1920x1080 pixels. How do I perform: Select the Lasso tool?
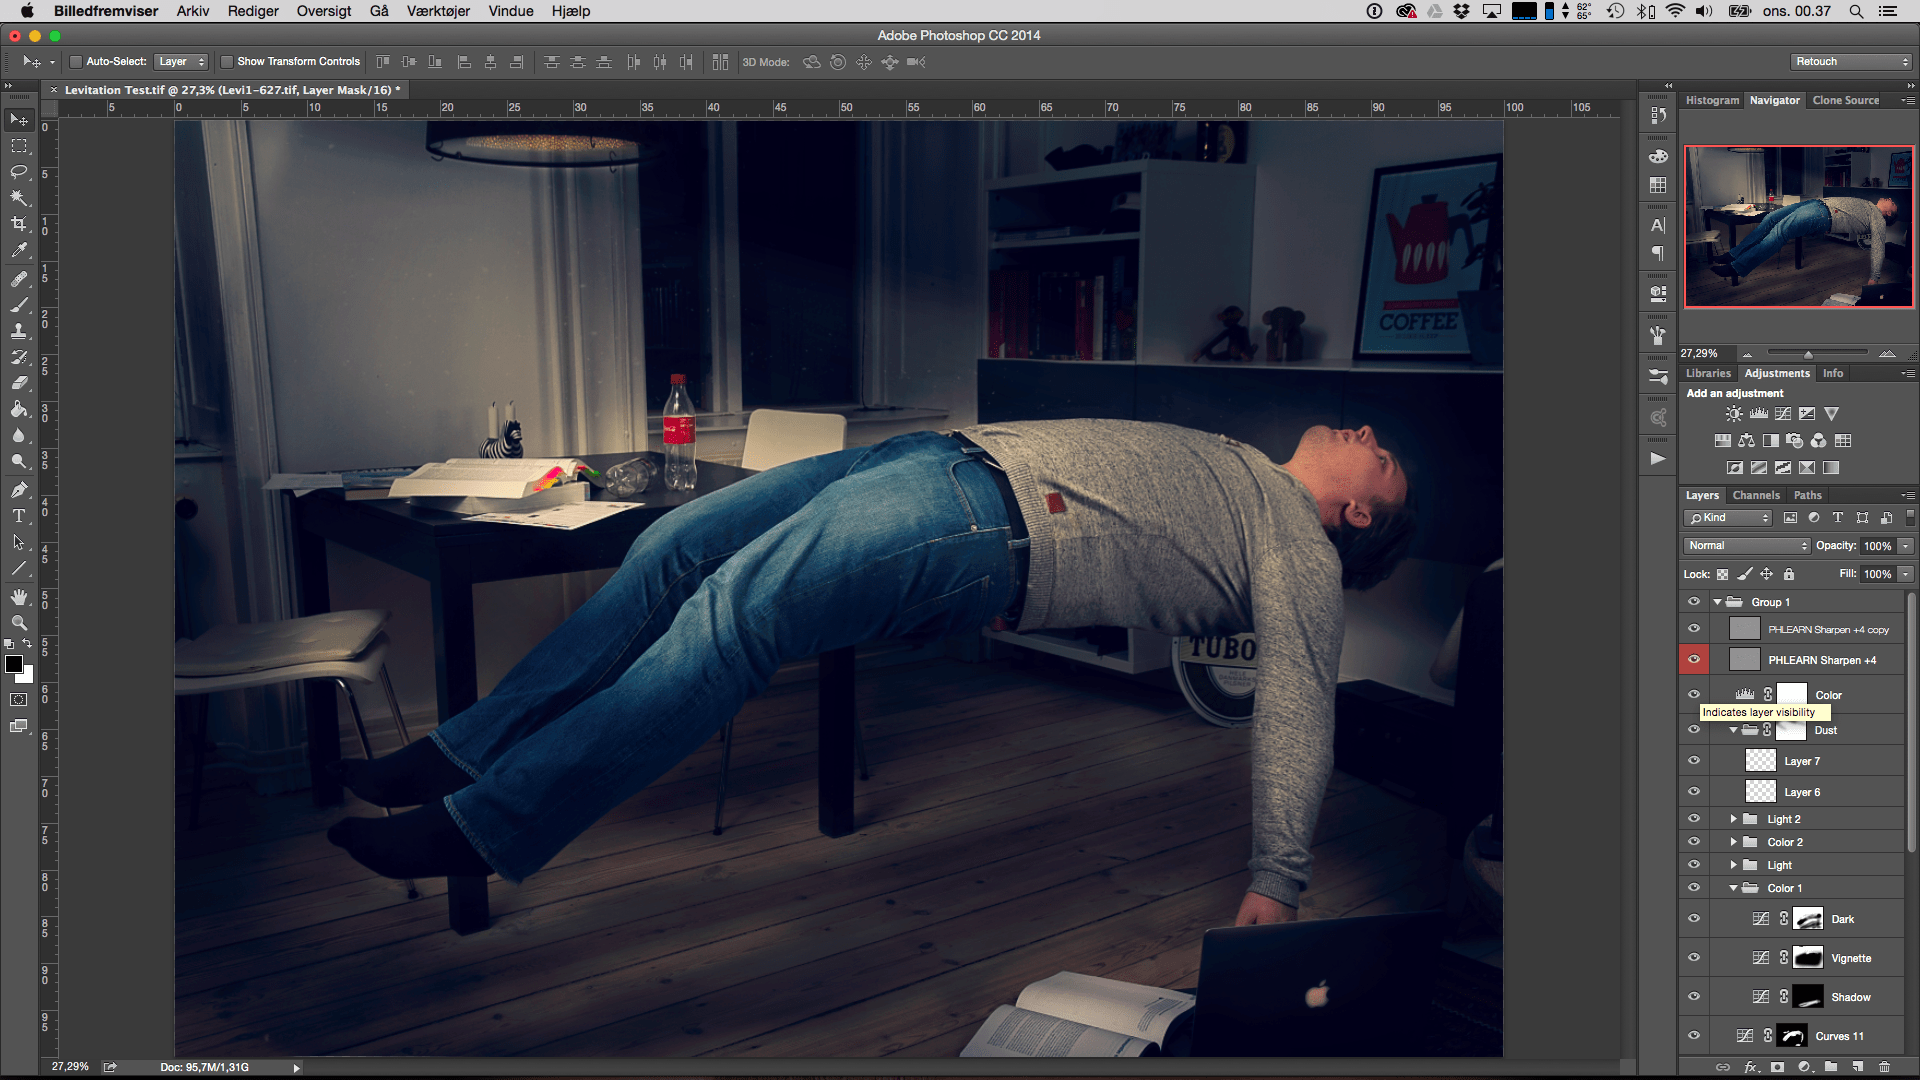click(19, 172)
